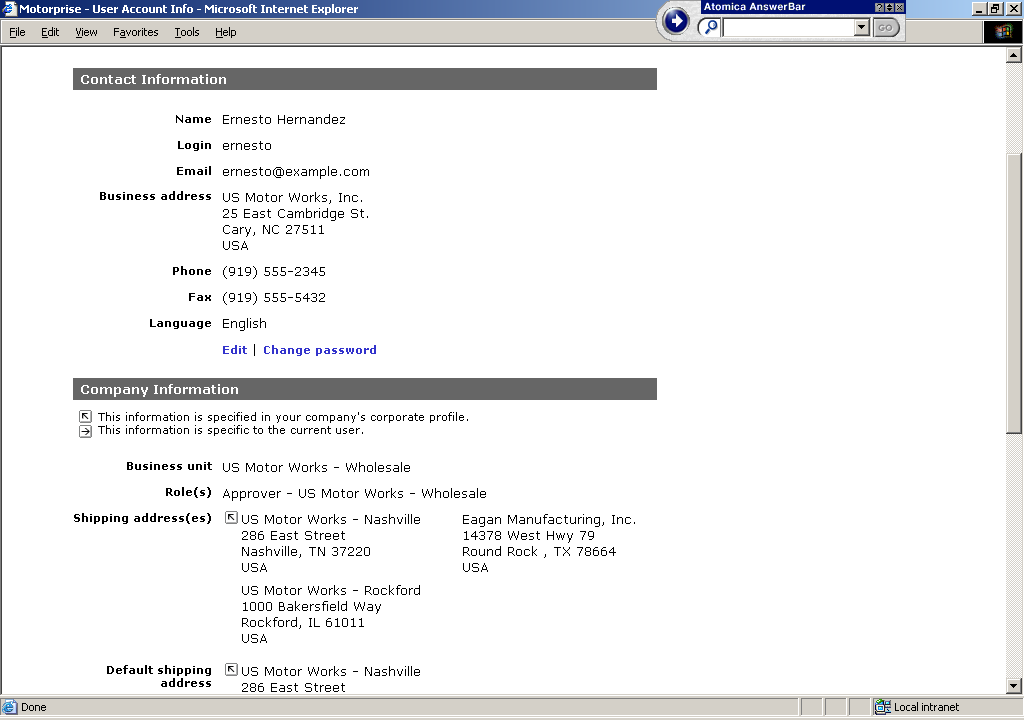Click the Contact Information header

[364, 79]
